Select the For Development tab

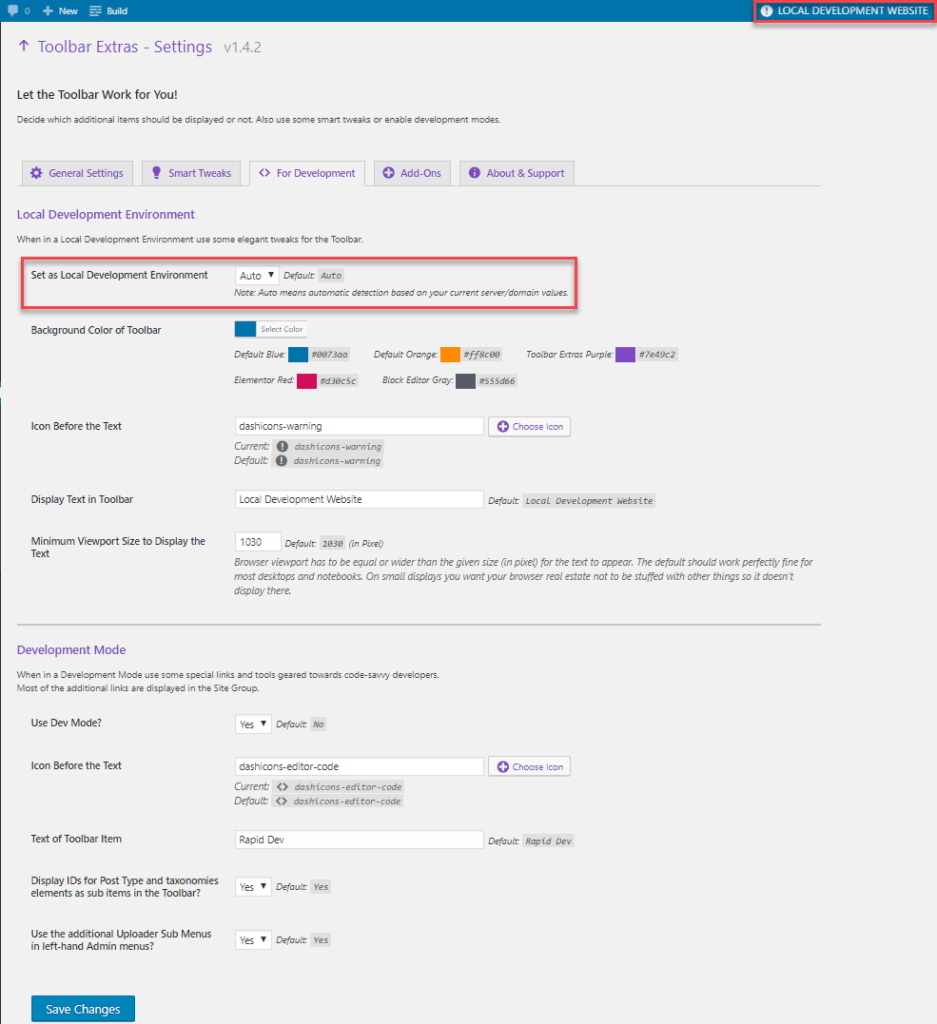coord(307,173)
